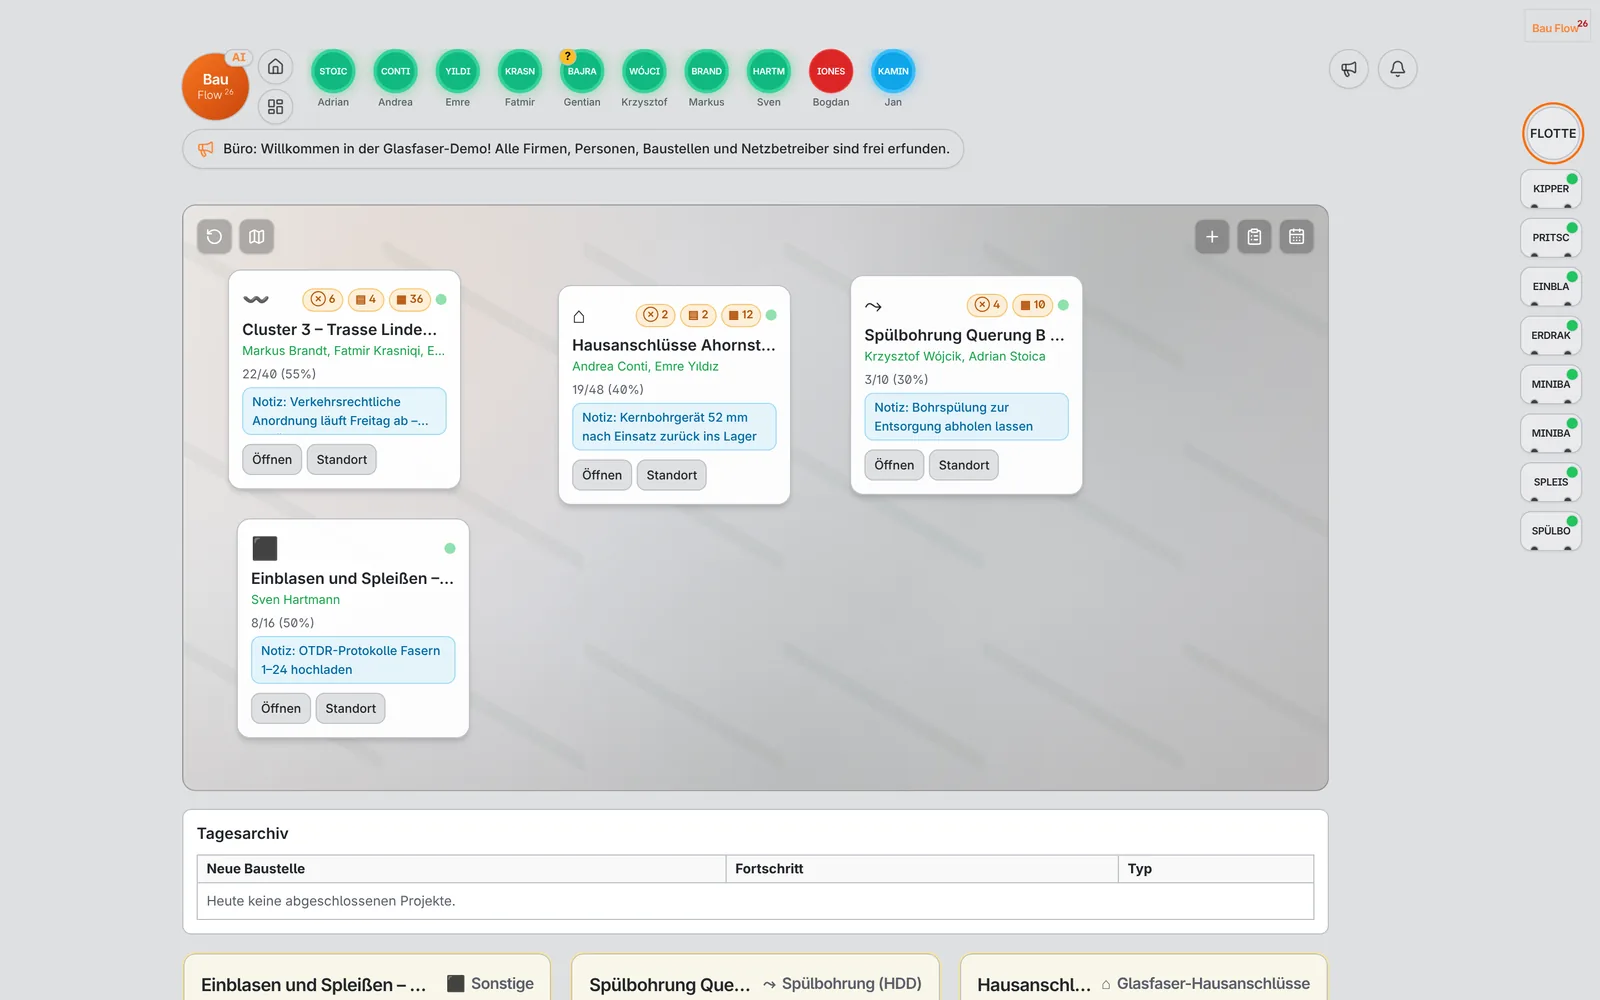Click Notiz Kernbohrgerät 52 mm note
The image size is (1600, 1000).
pyautogui.click(x=674, y=427)
